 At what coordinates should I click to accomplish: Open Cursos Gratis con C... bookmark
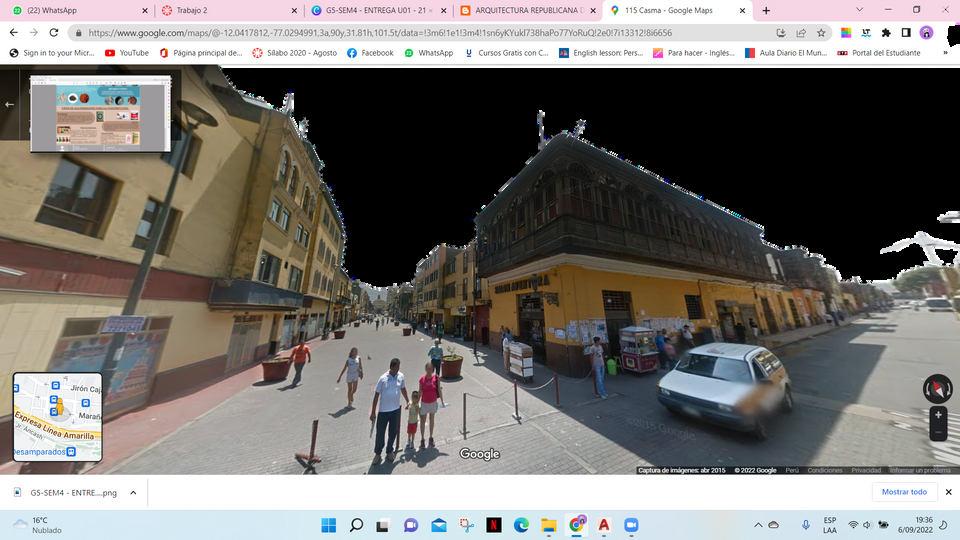pos(506,53)
